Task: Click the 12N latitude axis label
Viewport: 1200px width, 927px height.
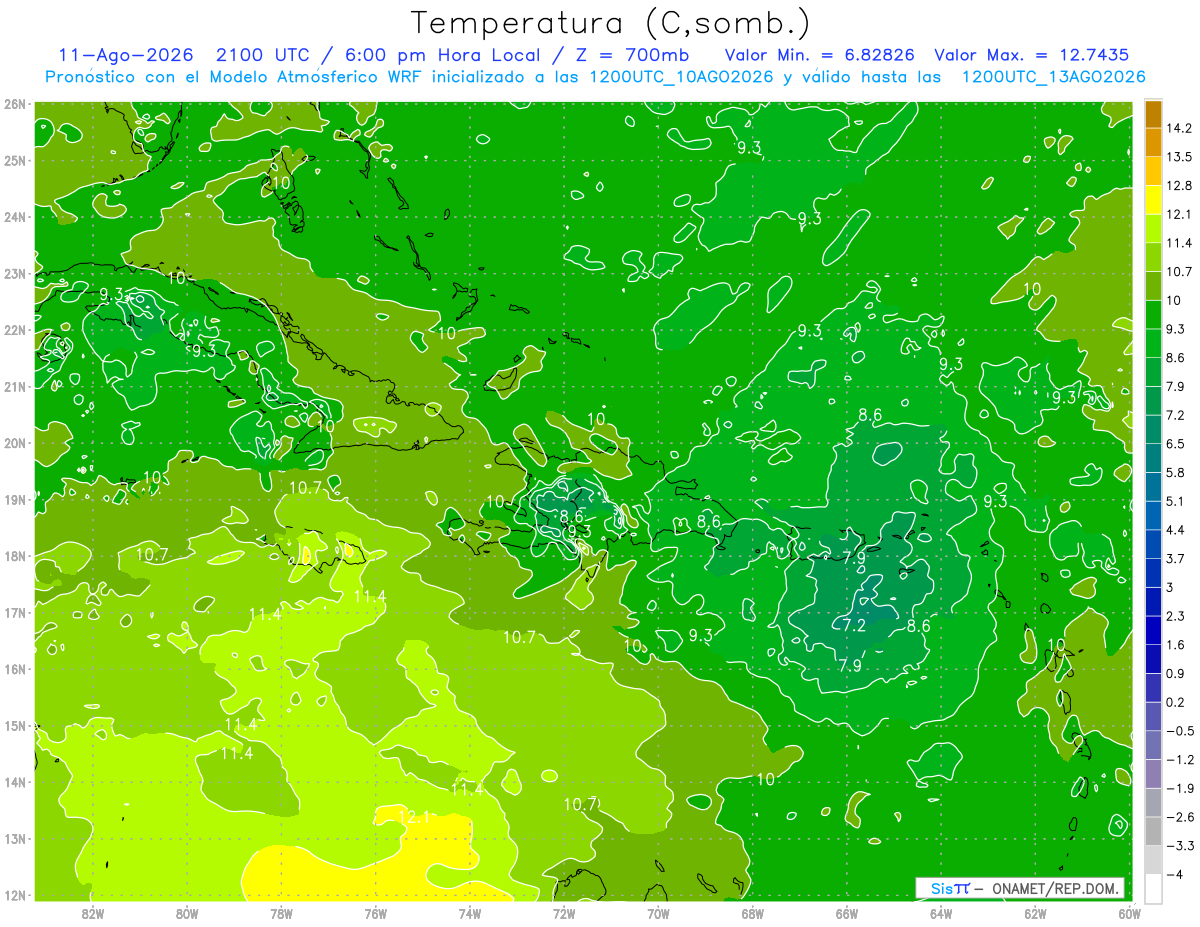Action: point(15,895)
